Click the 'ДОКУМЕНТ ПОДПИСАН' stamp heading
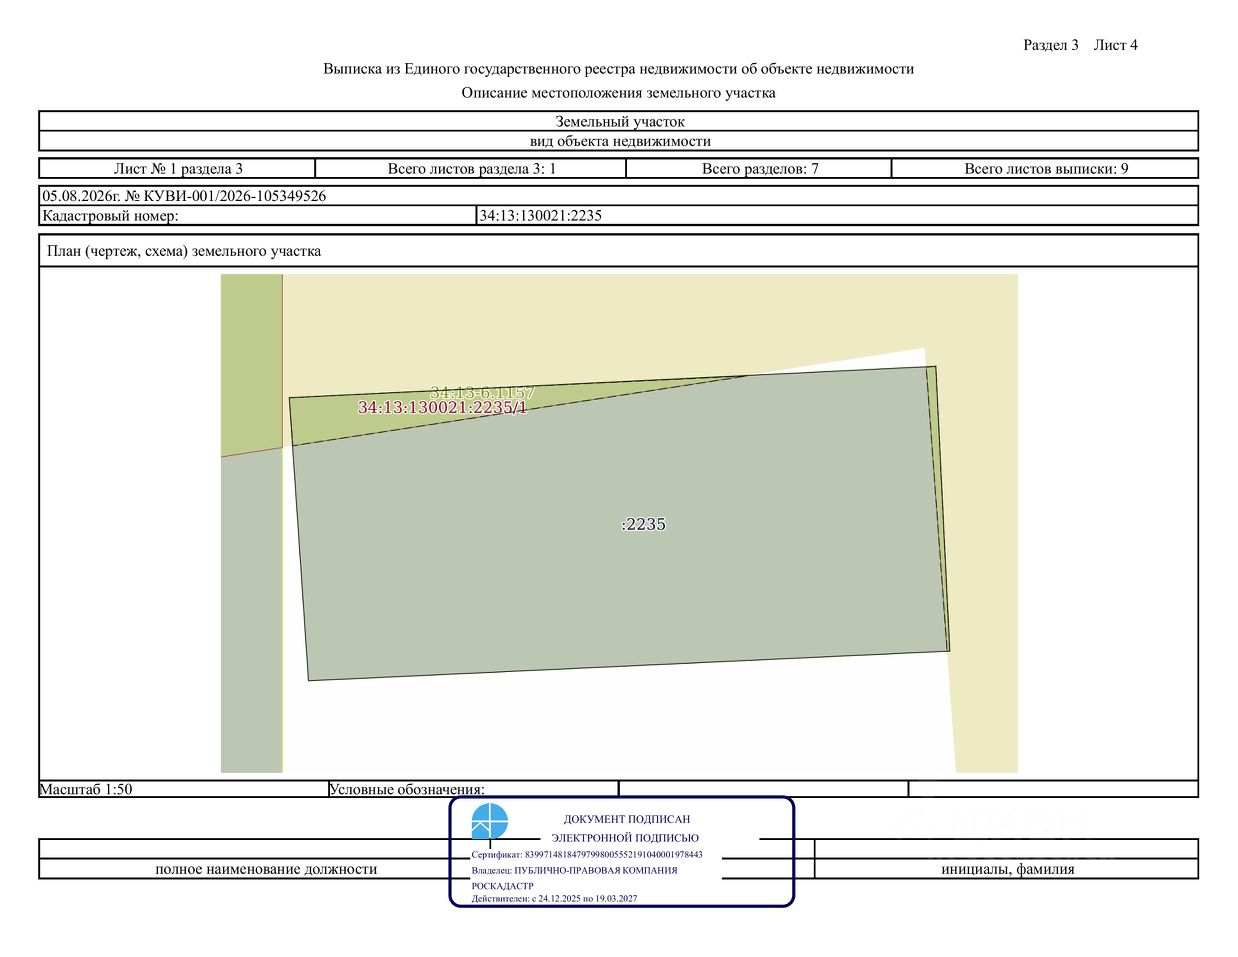Viewport: 1238px width, 957px height. 627,819
